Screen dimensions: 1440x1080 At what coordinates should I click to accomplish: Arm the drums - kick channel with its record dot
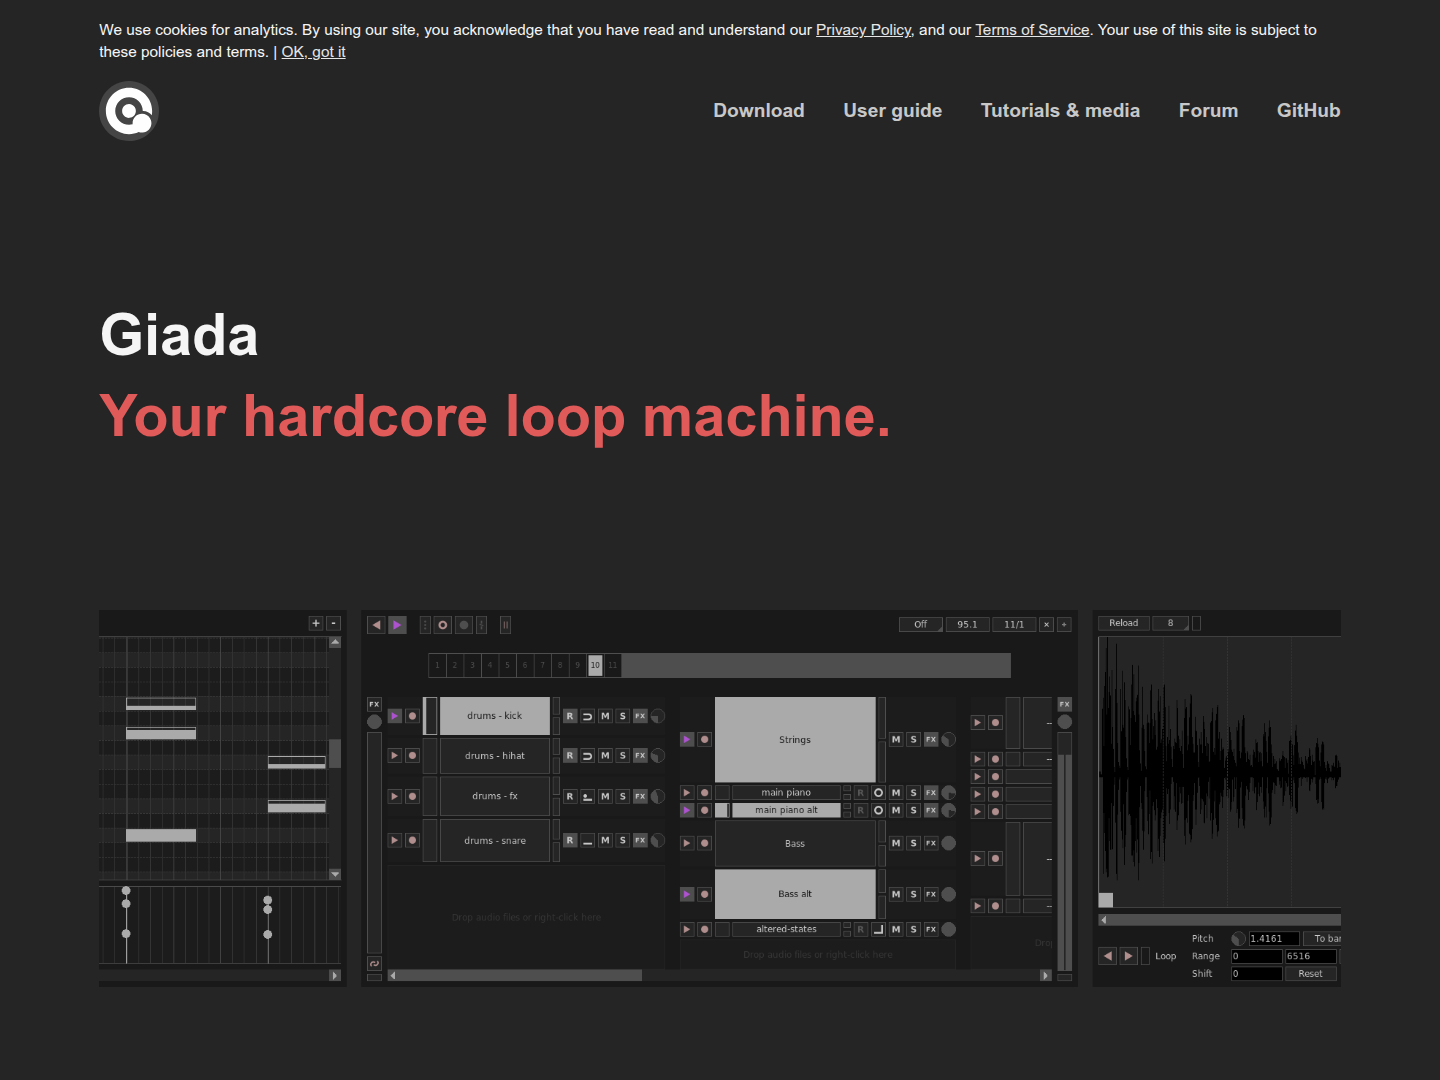[x=412, y=716]
